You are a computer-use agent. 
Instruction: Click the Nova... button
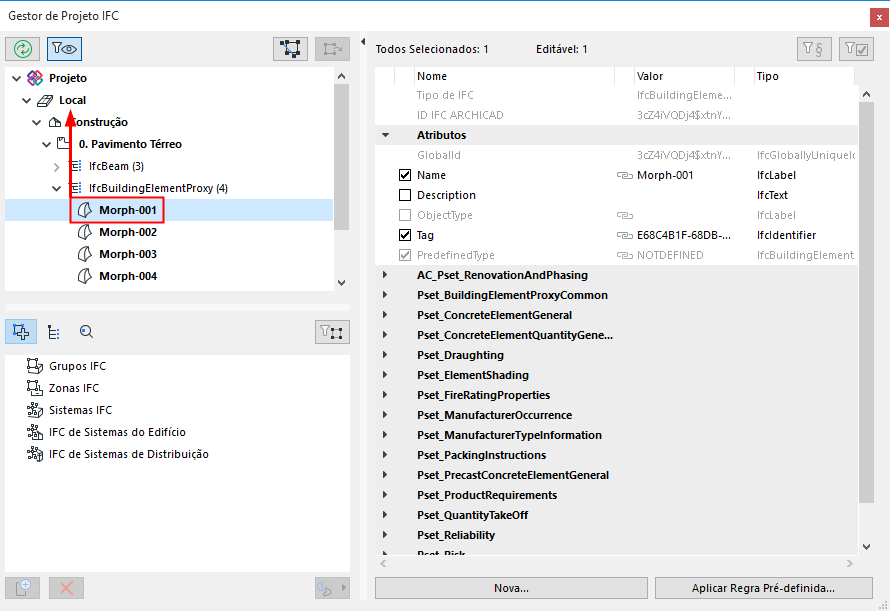coord(510,588)
